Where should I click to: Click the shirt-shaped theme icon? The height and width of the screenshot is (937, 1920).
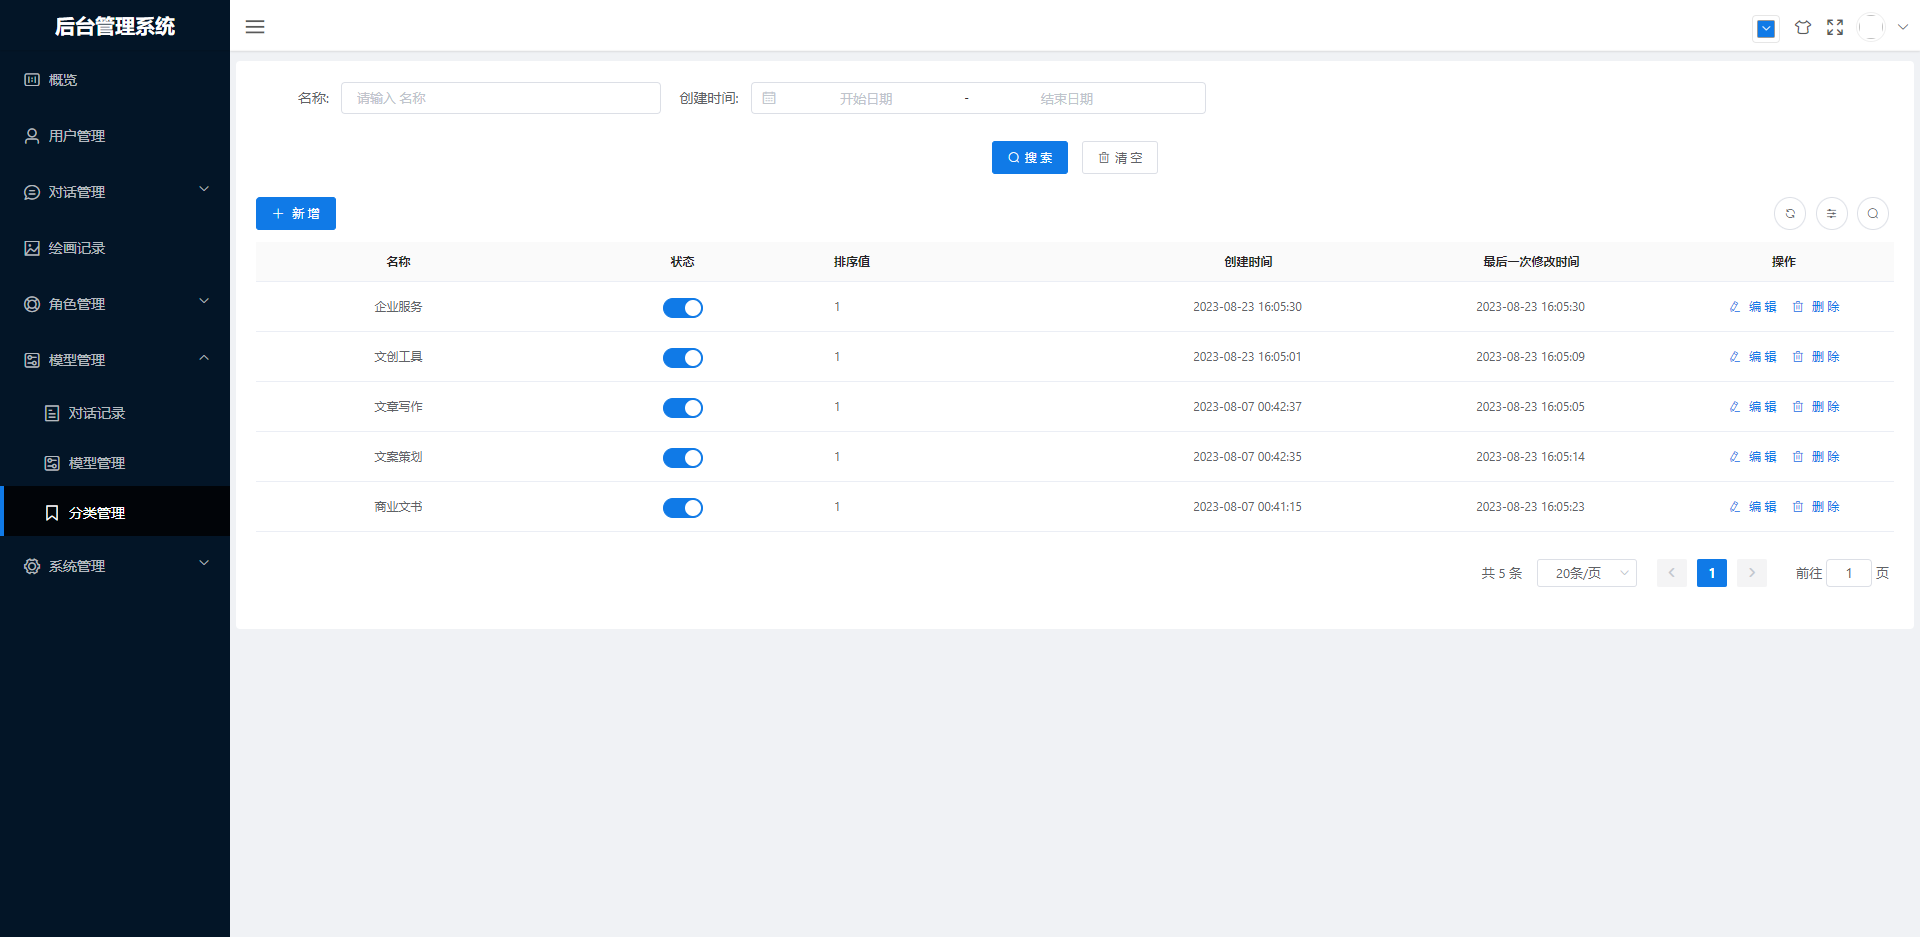pos(1802,28)
